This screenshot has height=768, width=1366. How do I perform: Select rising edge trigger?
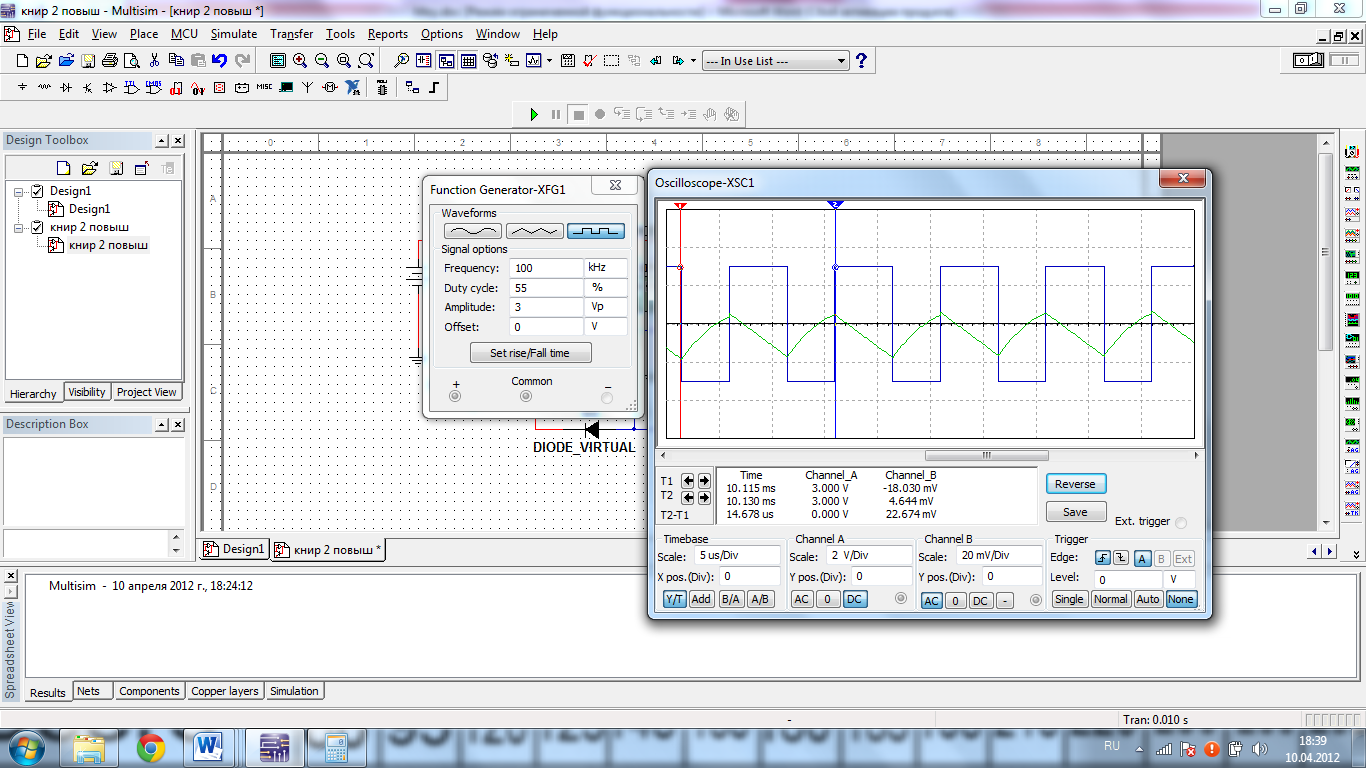[x=1103, y=559]
